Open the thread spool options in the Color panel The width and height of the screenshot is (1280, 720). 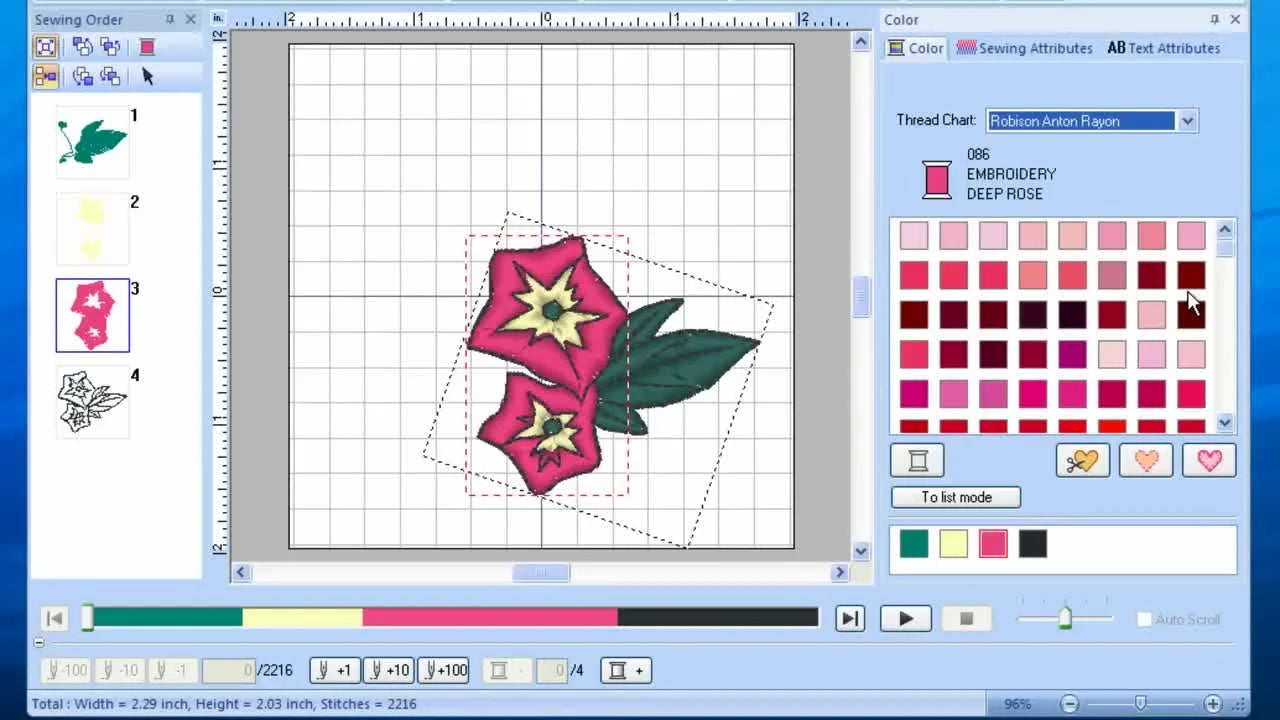(917, 460)
